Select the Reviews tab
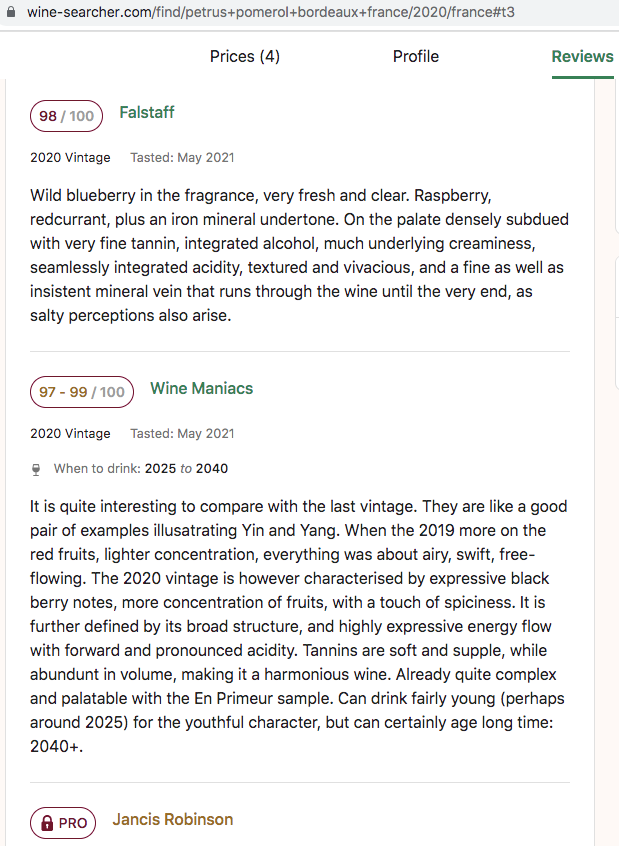This screenshot has height=846, width=619. point(582,56)
